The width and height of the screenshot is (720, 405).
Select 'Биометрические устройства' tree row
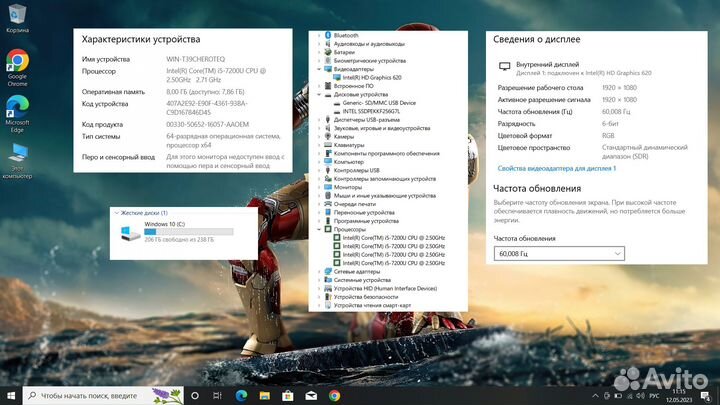370,61
